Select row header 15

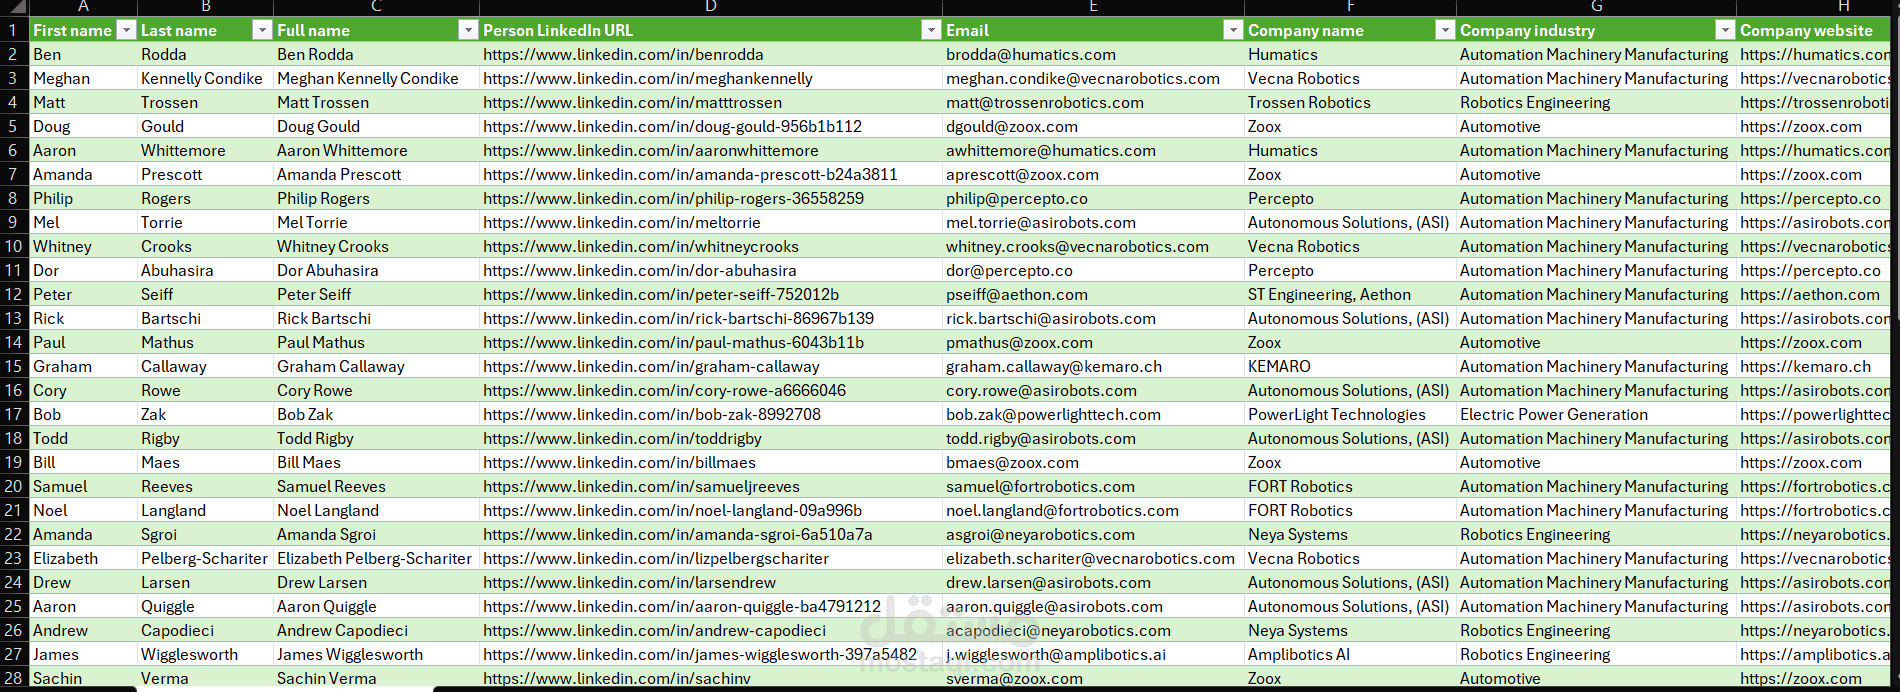(x=14, y=366)
